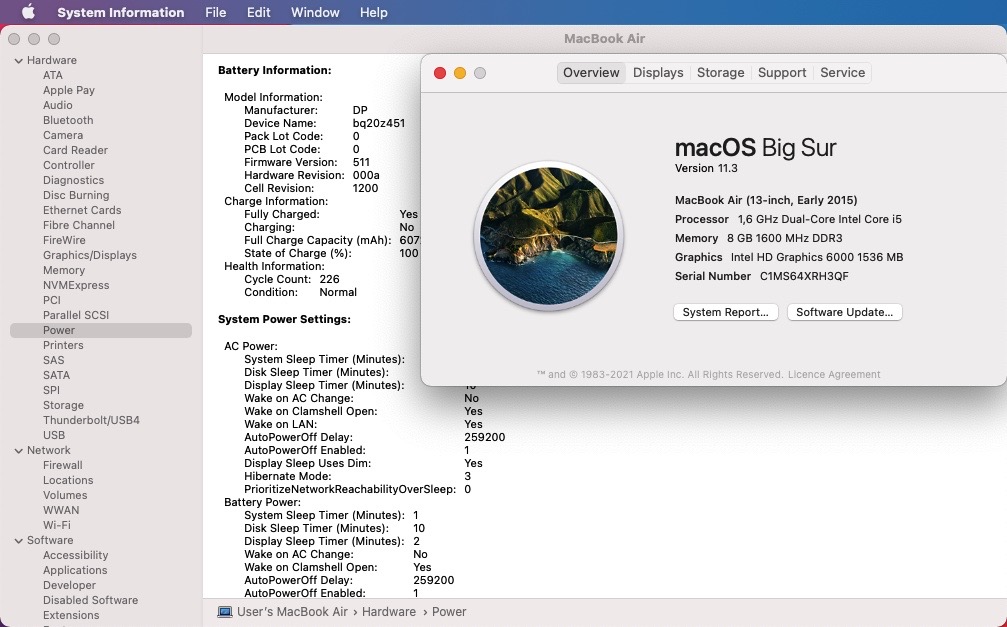The height and width of the screenshot is (627, 1007).
Task: Click the serial number C1MS64XRH3QF
Action: [x=804, y=276]
